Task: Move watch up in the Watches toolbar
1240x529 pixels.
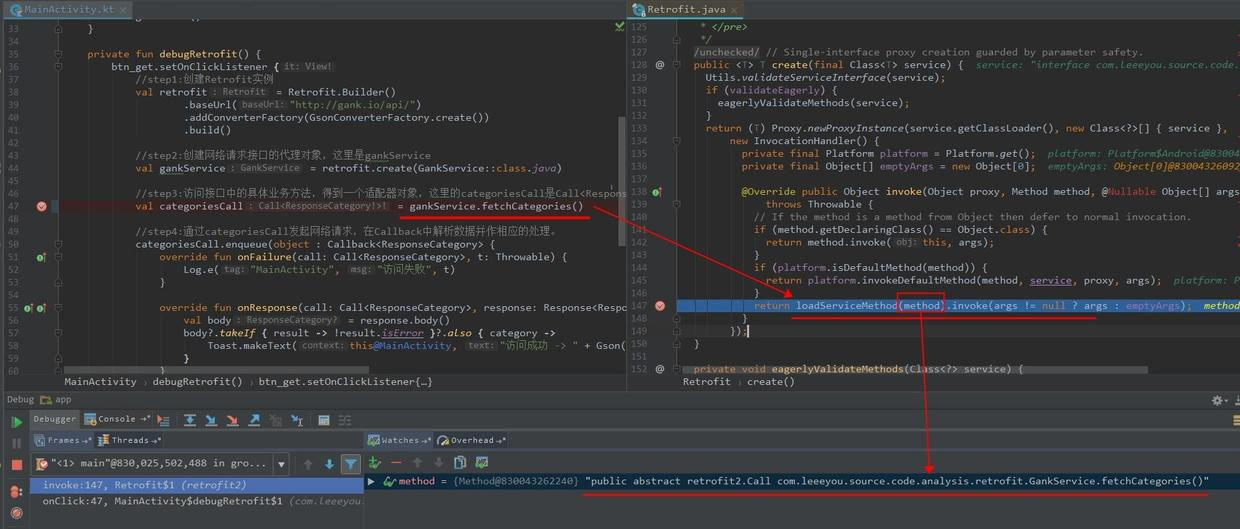Action: click(417, 462)
